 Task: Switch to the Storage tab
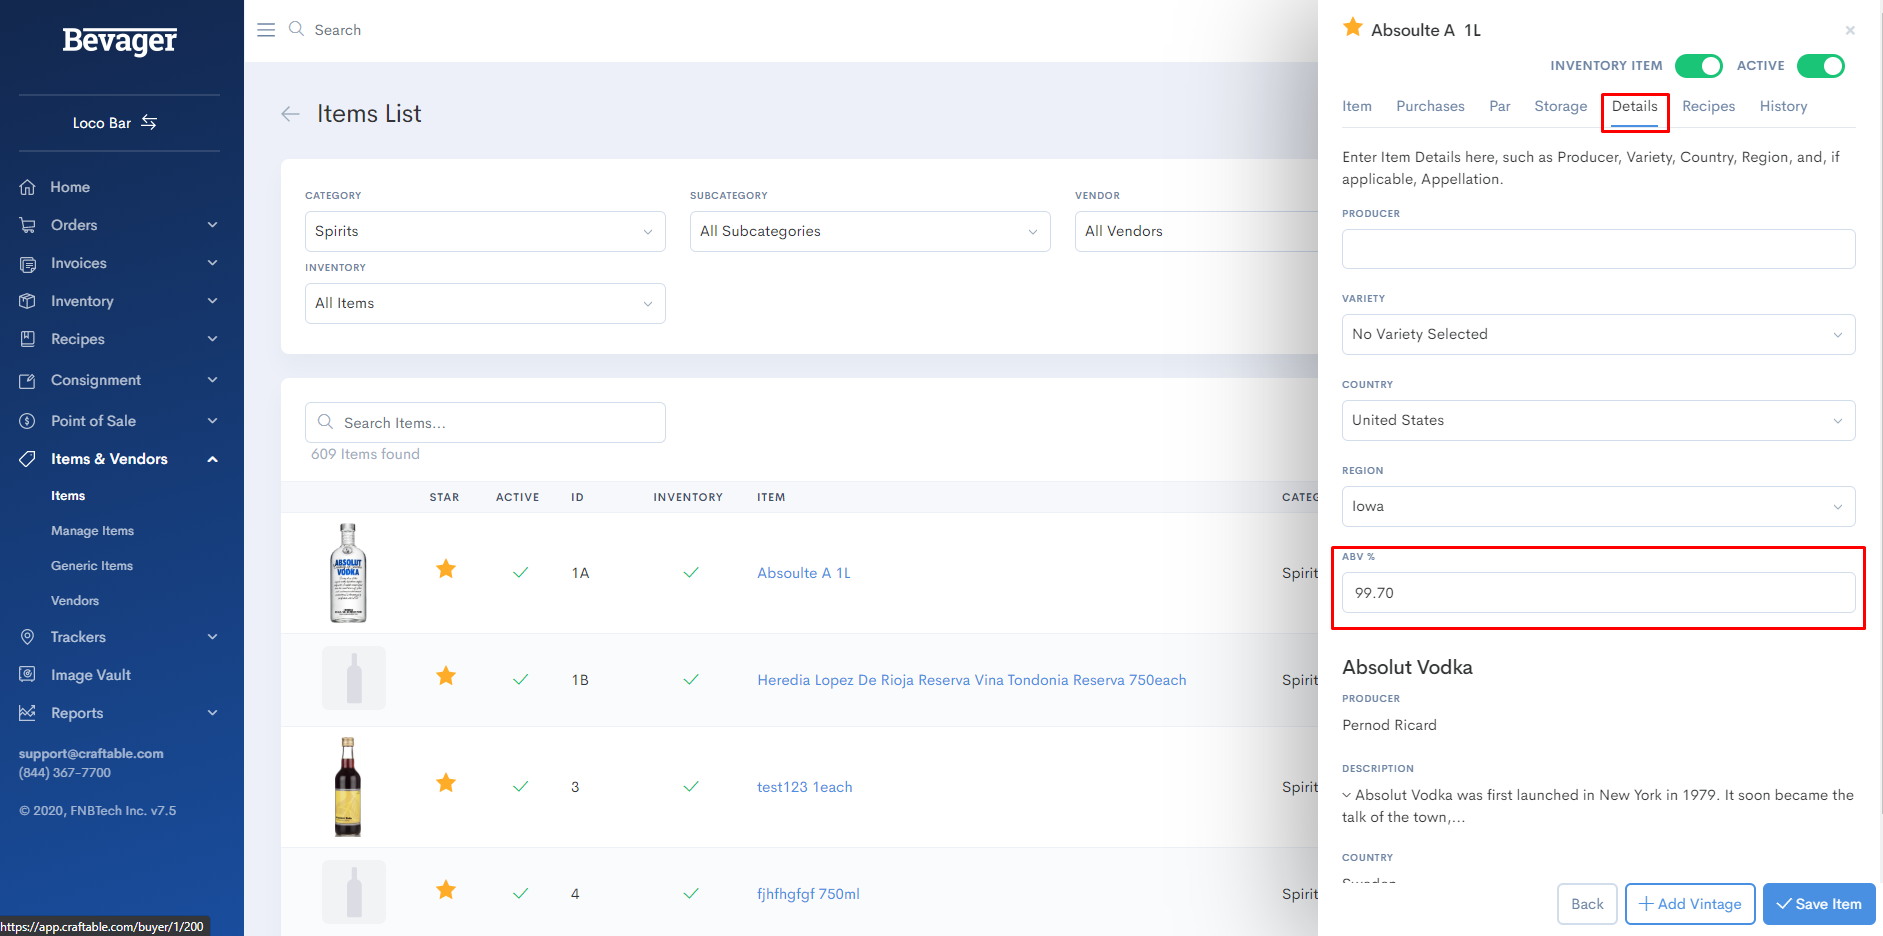point(1560,106)
